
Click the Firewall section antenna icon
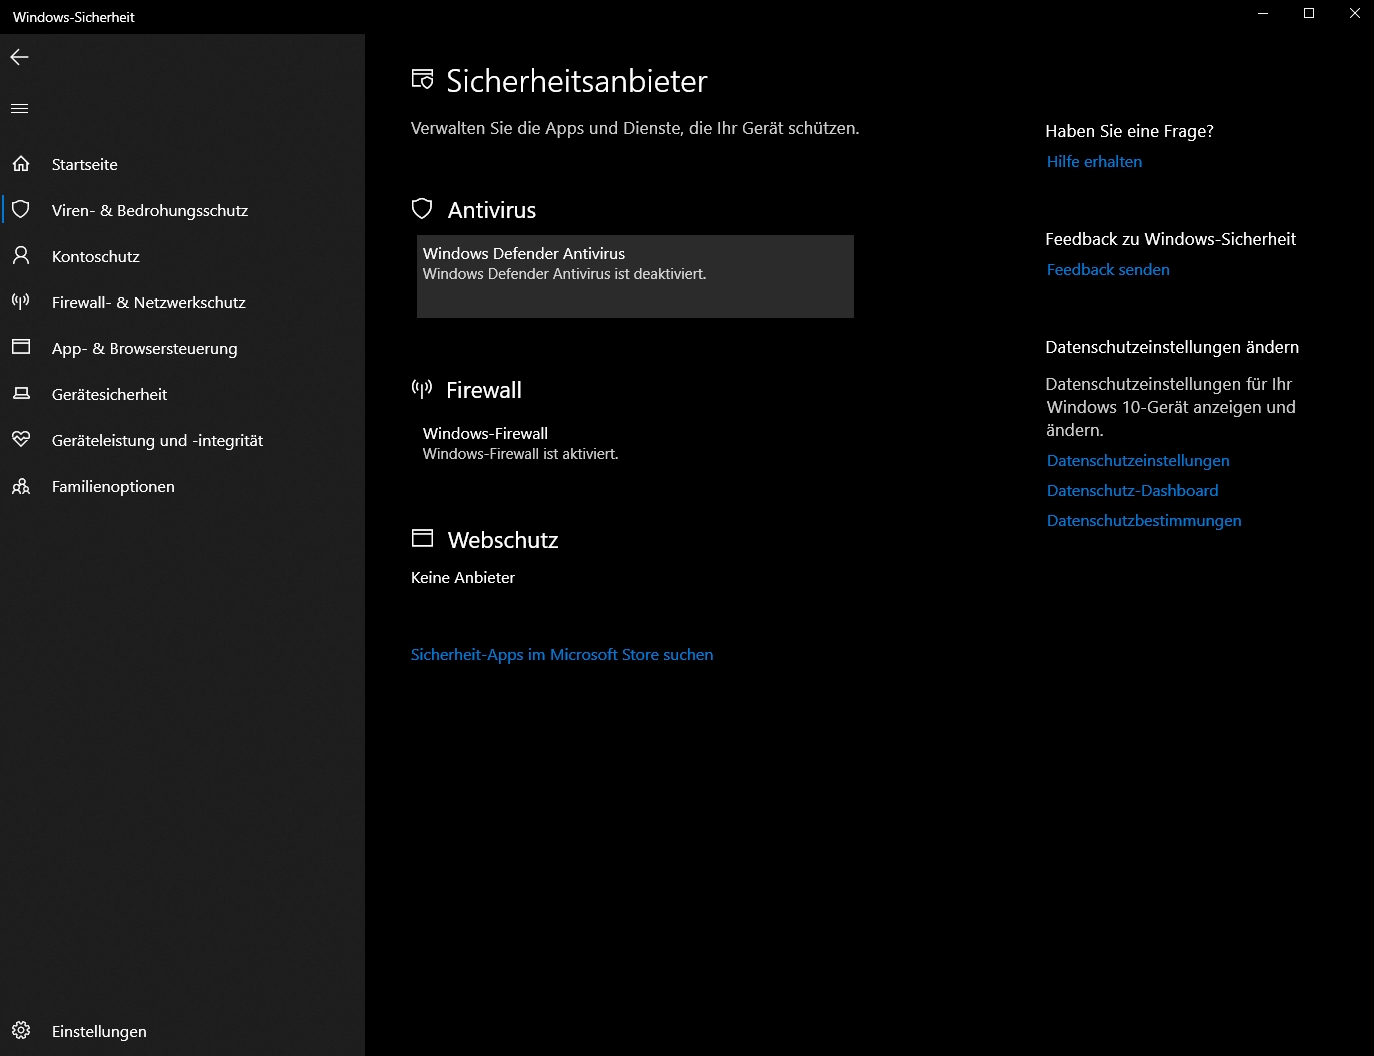[x=422, y=389]
